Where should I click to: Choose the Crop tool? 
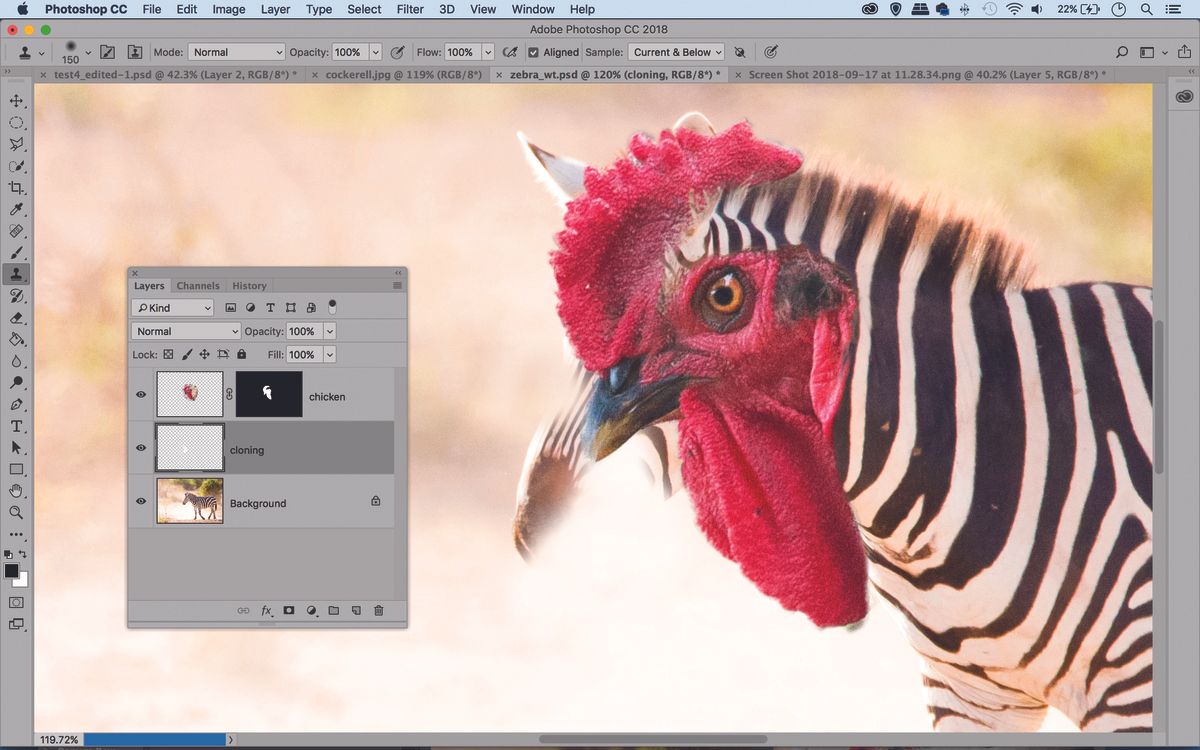[x=14, y=188]
